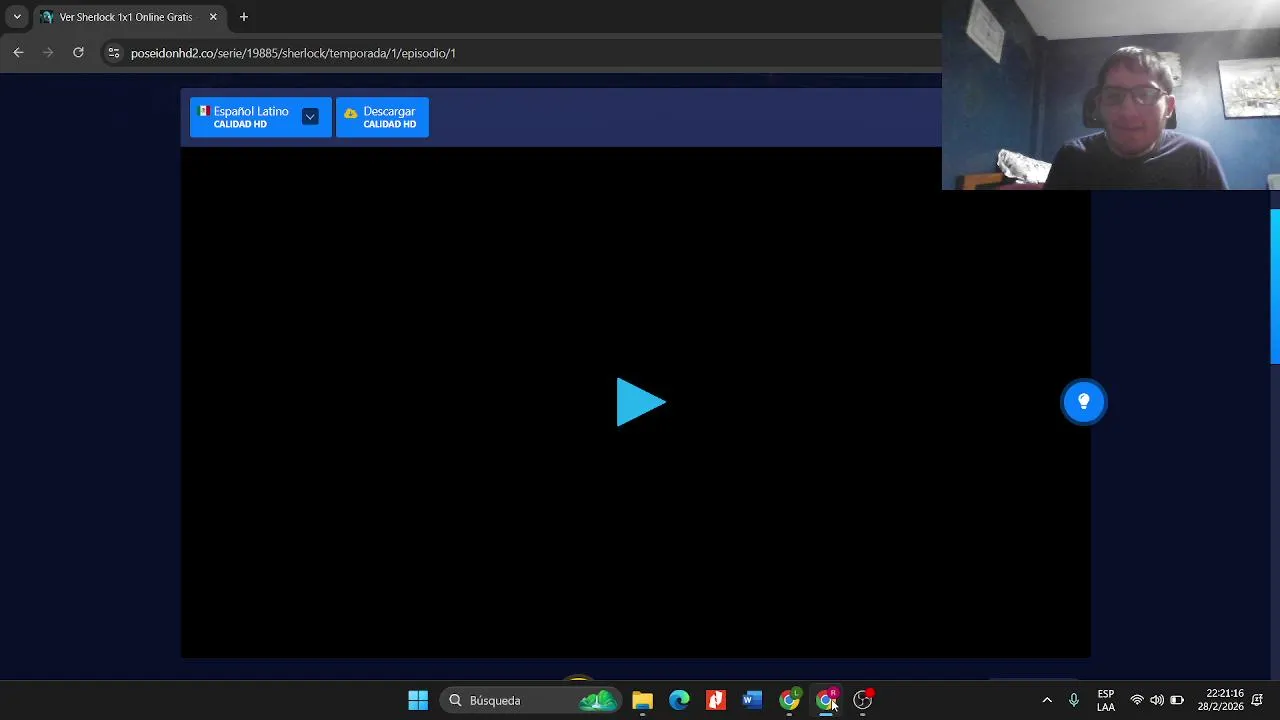This screenshot has height=720, width=1280.
Task: Click the cloud download icon on Descargar
Action: tap(350, 113)
